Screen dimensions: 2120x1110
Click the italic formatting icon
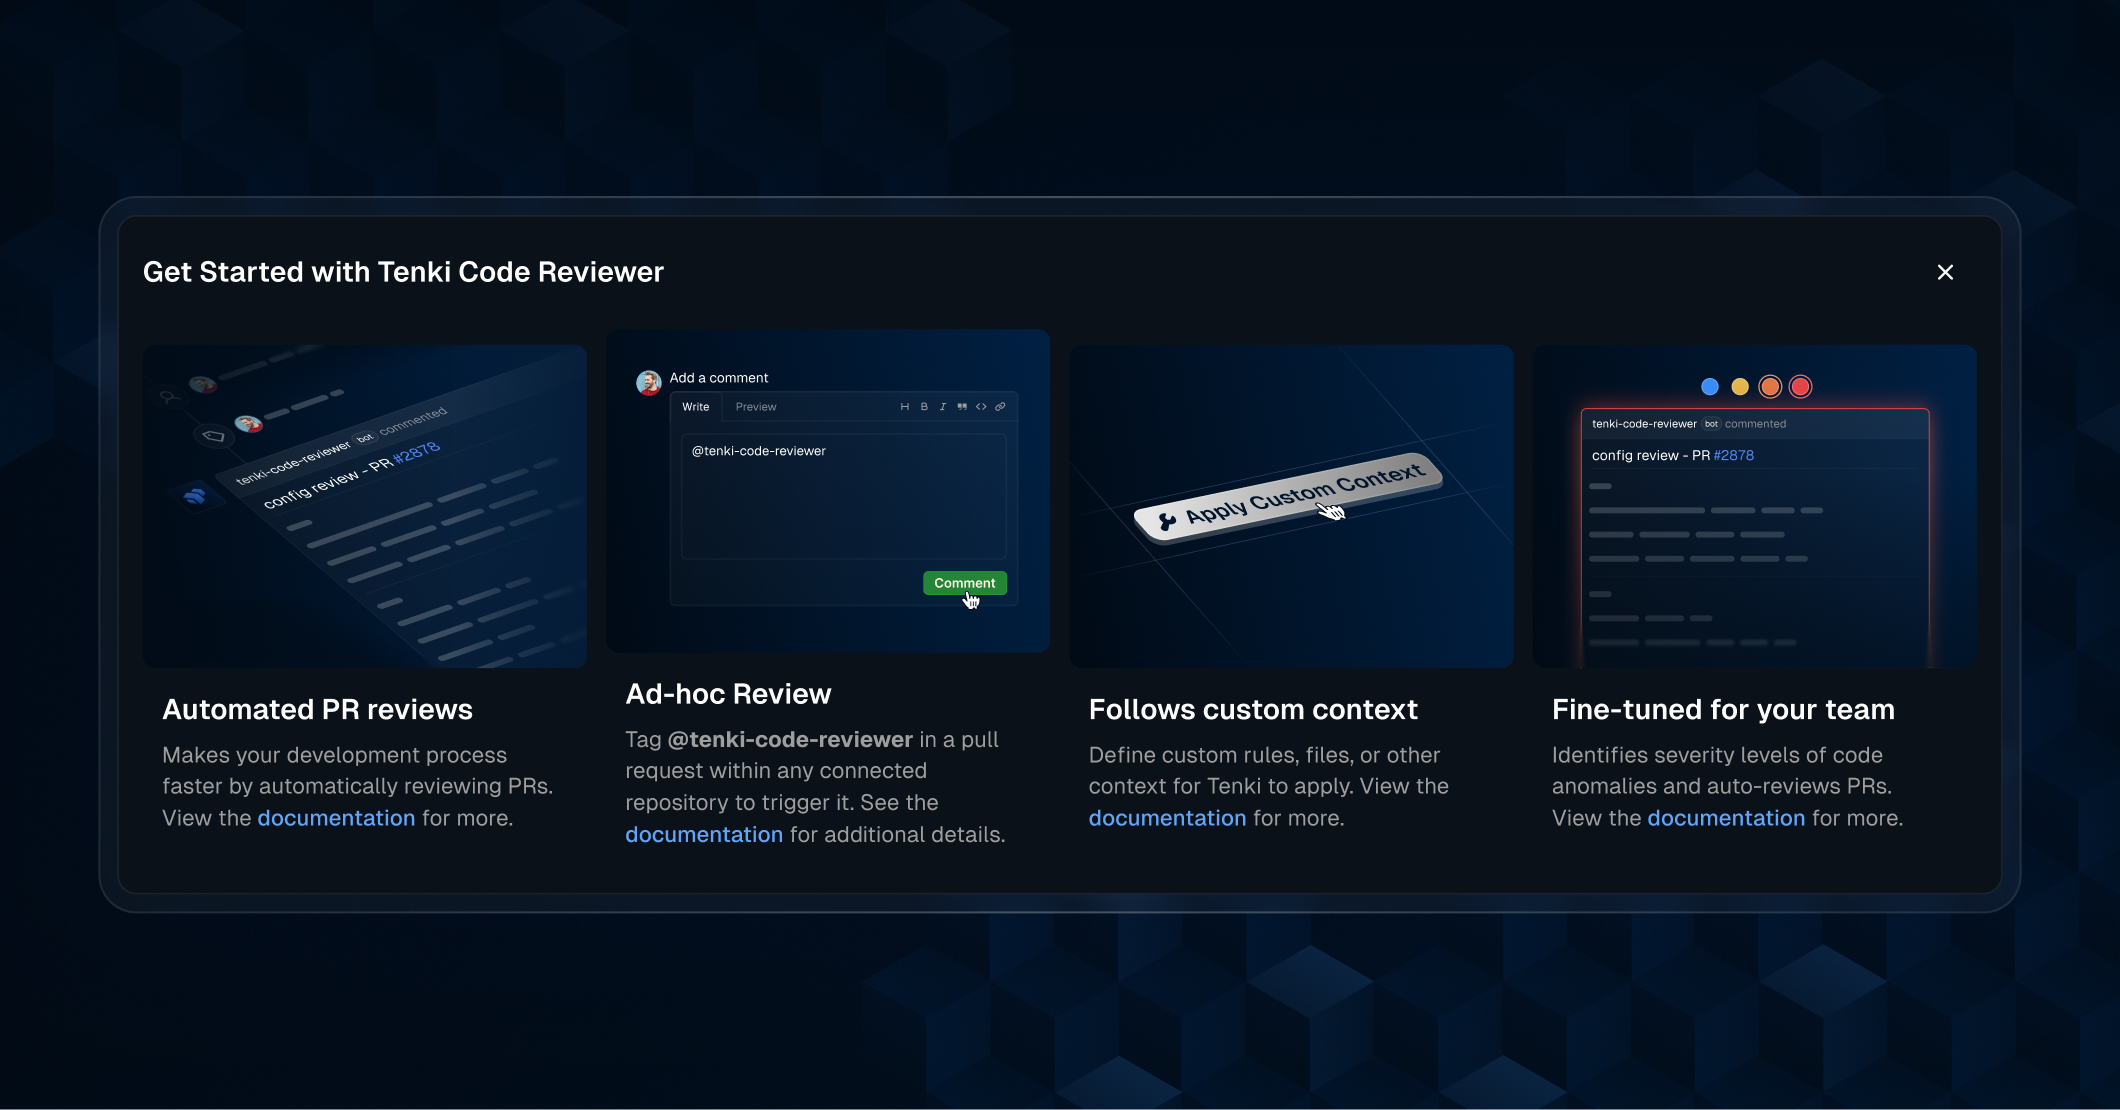pyautogui.click(x=943, y=407)
